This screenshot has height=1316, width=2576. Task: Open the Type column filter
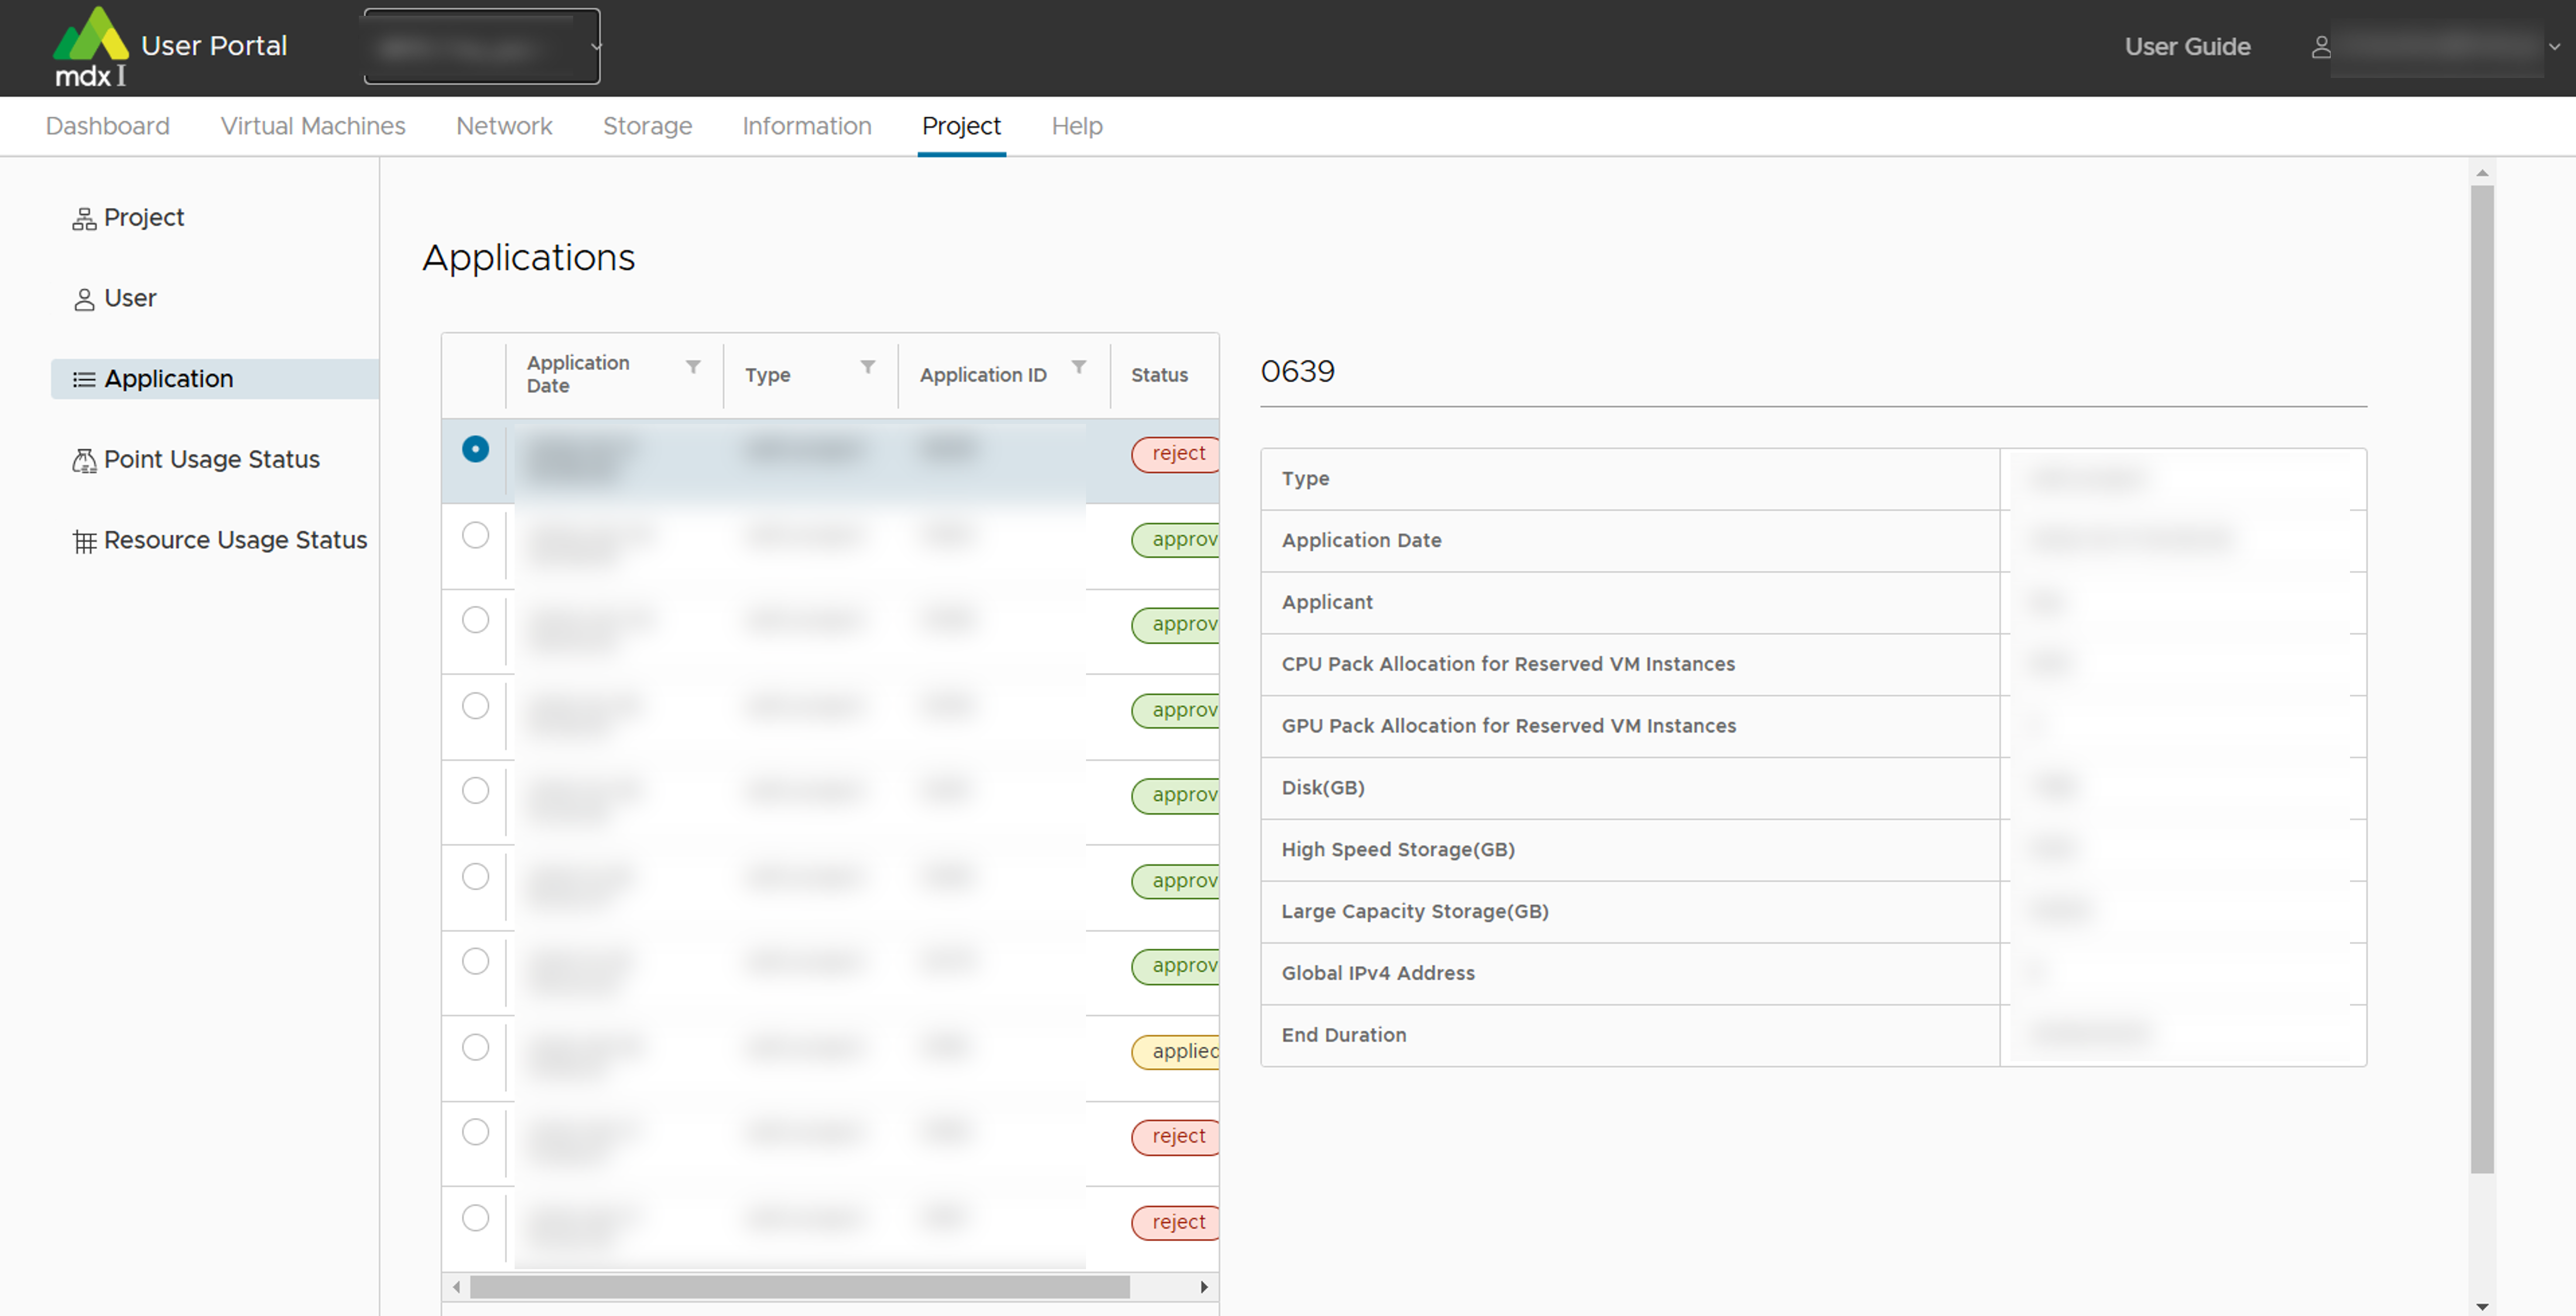coord(868,367)
